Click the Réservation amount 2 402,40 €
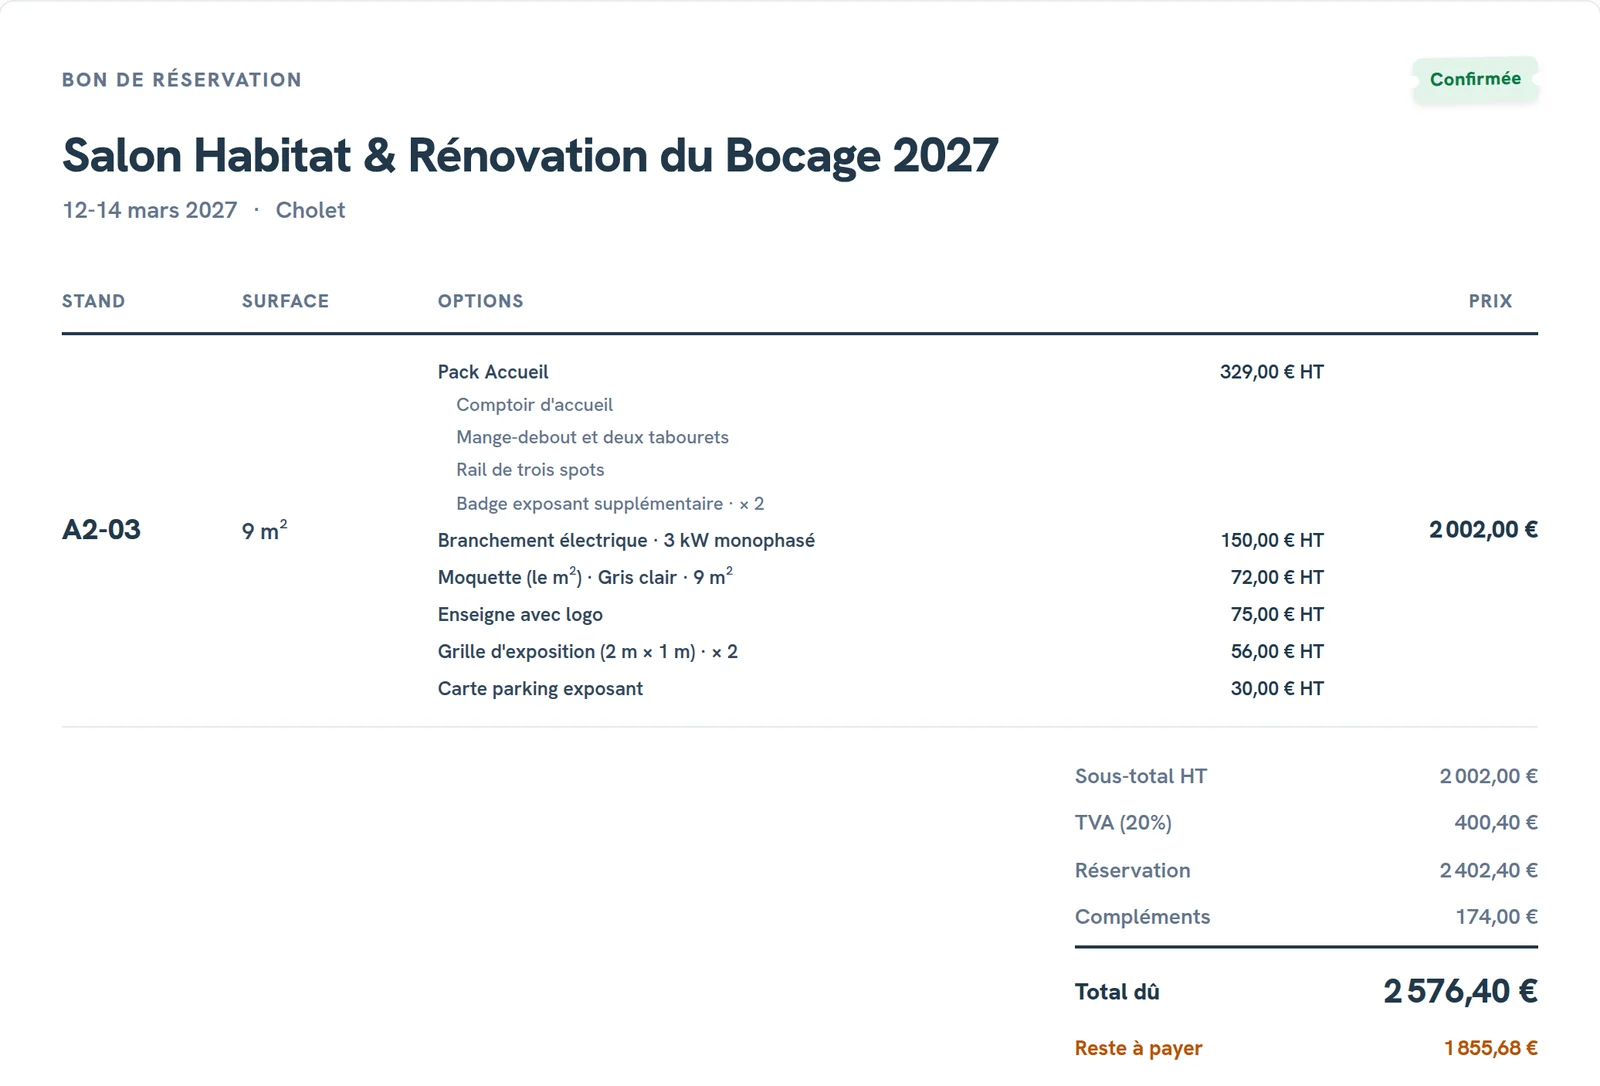 [x=1488, y=871]
